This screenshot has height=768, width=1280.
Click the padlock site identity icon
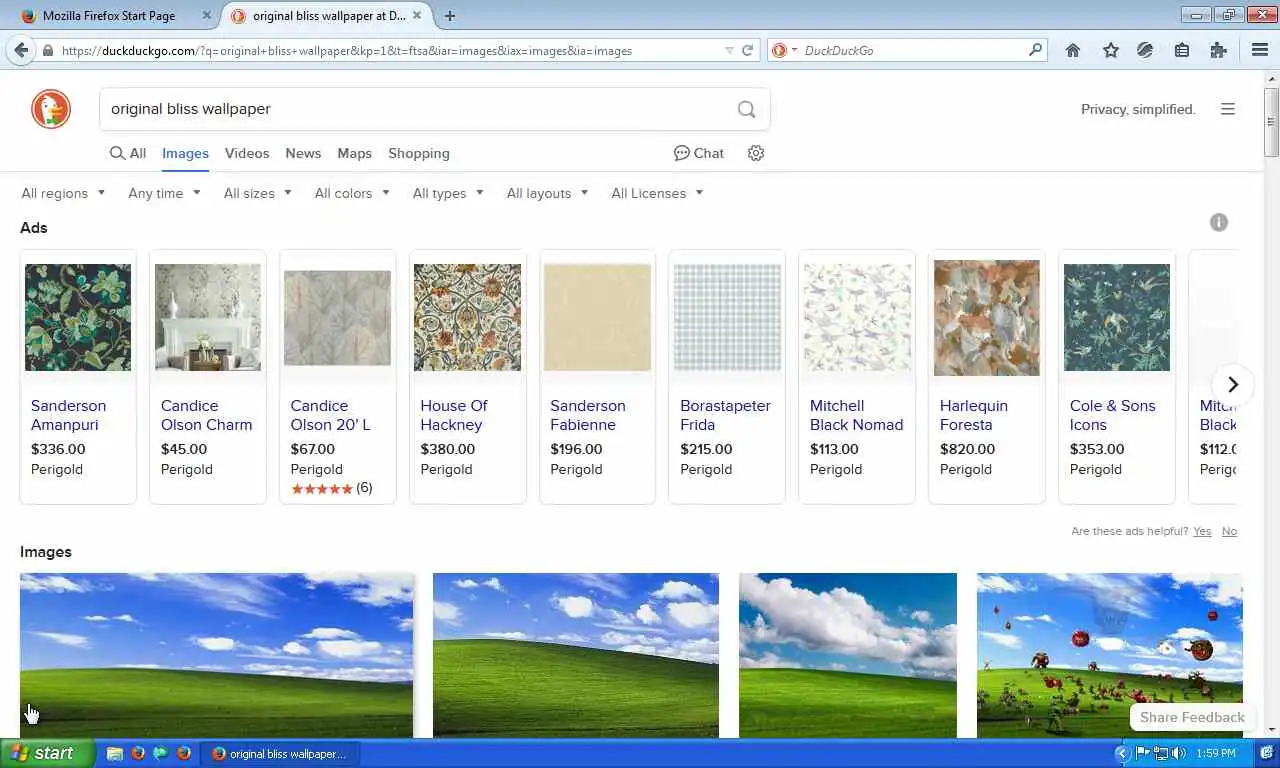coord(47,50)
